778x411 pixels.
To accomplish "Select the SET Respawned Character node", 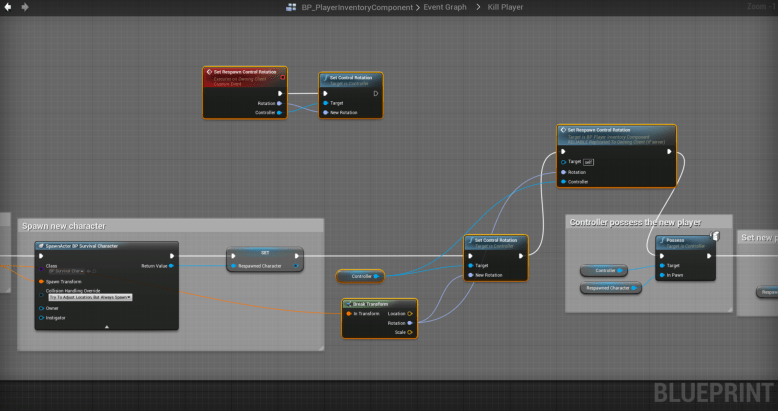I will [x=264, y=259].
